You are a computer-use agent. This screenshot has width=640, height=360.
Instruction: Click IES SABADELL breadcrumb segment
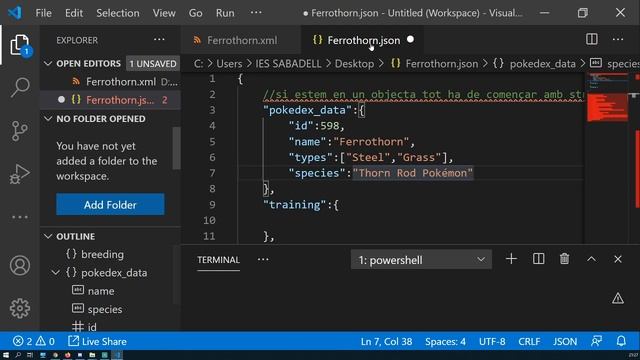pos(288,64)
